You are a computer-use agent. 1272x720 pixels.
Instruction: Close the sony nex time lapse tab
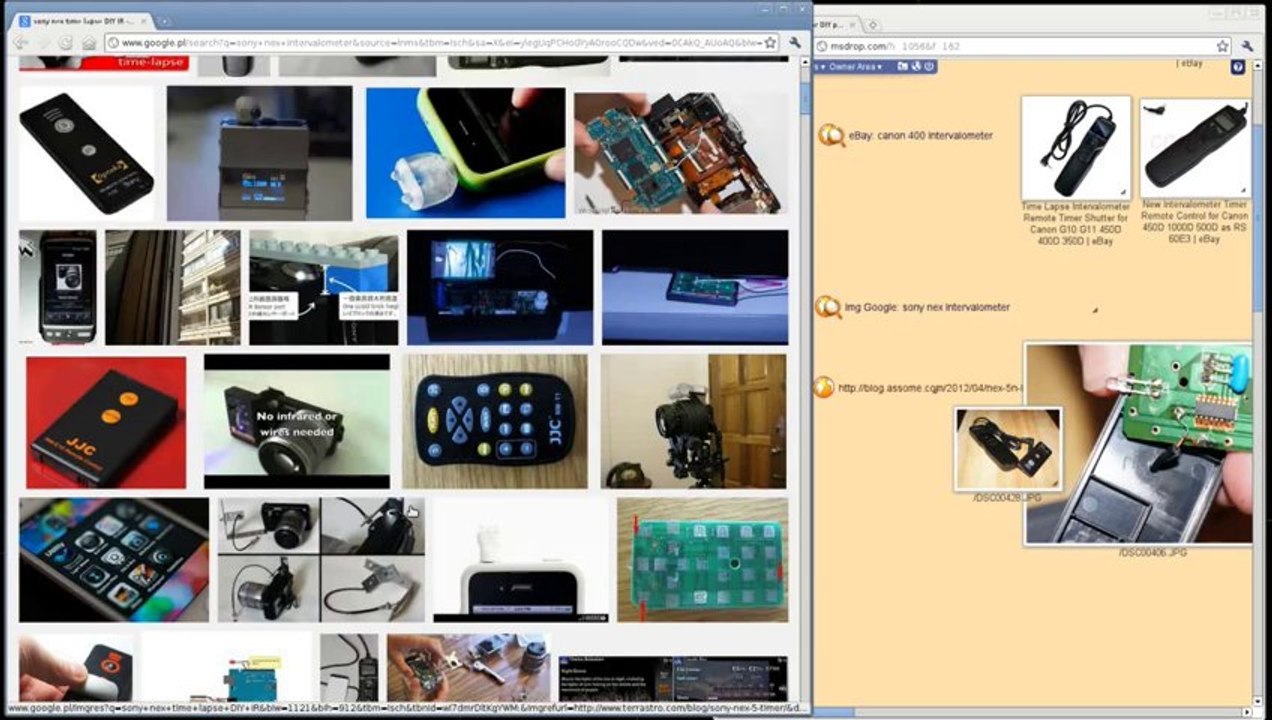(142, 21)
